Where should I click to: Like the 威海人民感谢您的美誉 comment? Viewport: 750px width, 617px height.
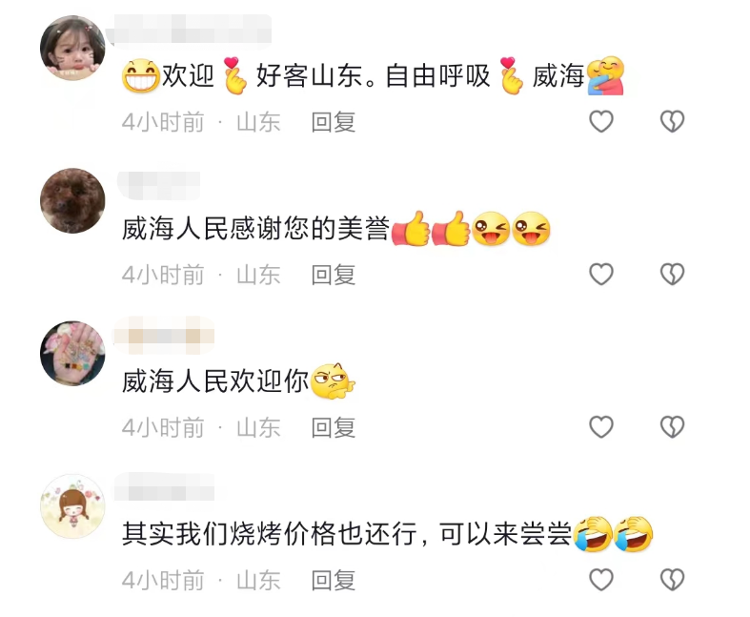(x=601, y=274)
